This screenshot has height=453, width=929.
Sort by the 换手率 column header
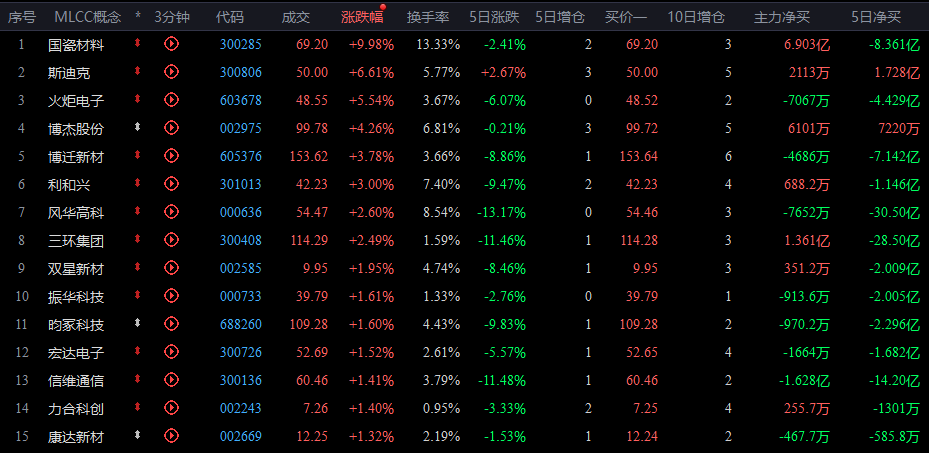428,17
